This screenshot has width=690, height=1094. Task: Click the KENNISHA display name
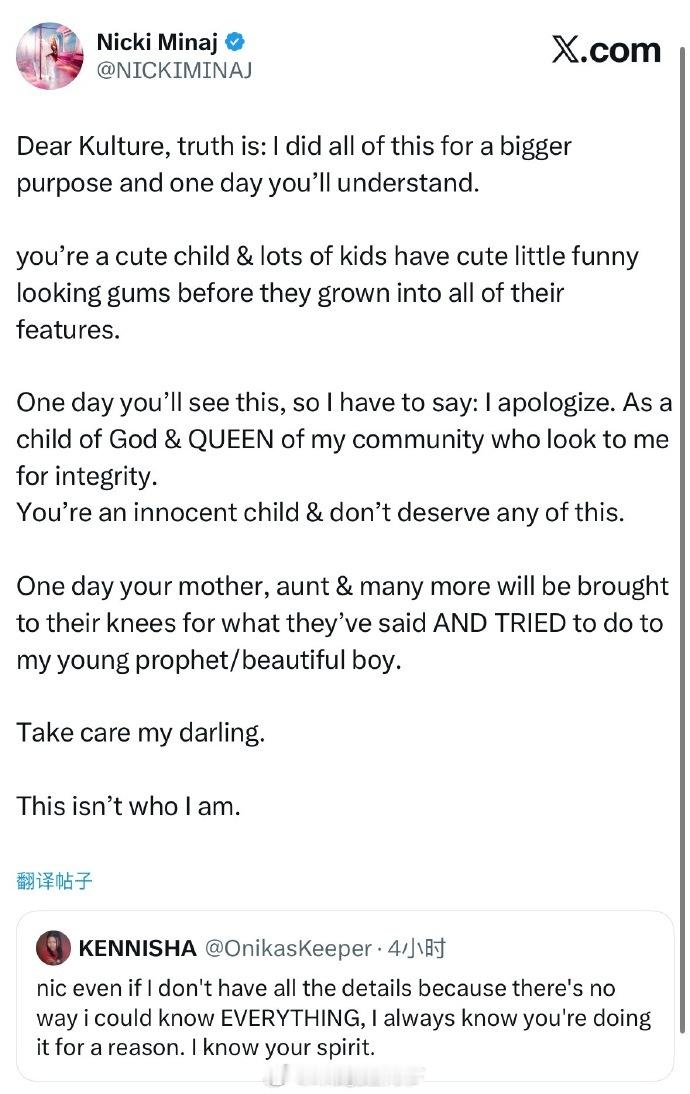tap(137, 948)
